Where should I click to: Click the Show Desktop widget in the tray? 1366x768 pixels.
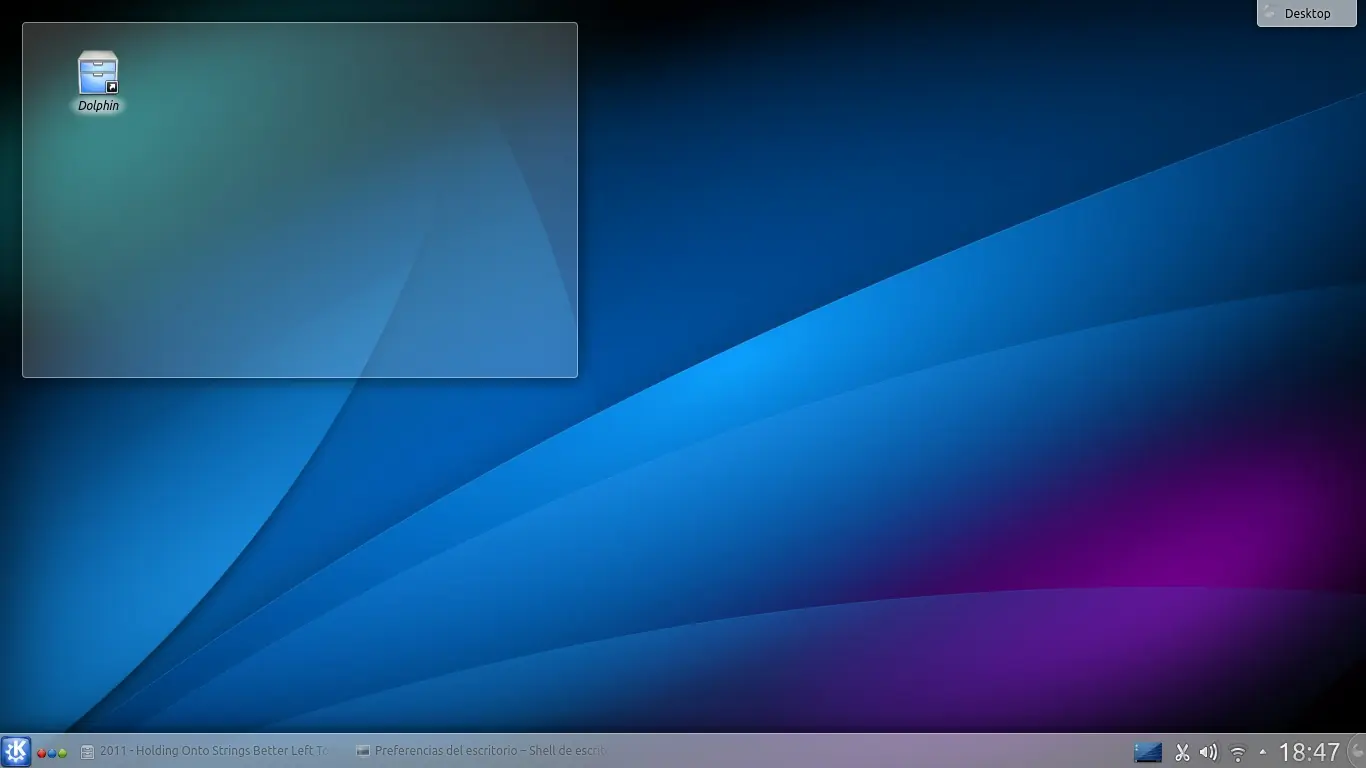tap(1148, 751)
